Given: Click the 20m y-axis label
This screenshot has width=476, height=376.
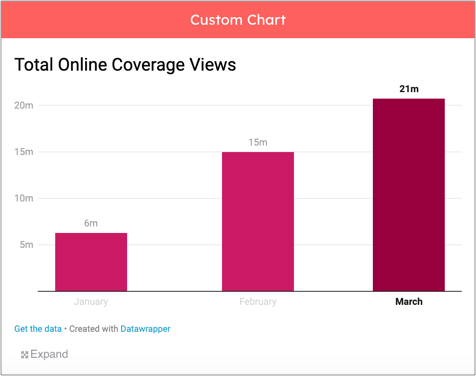Looking at the screenshot, I should point(24,105).
